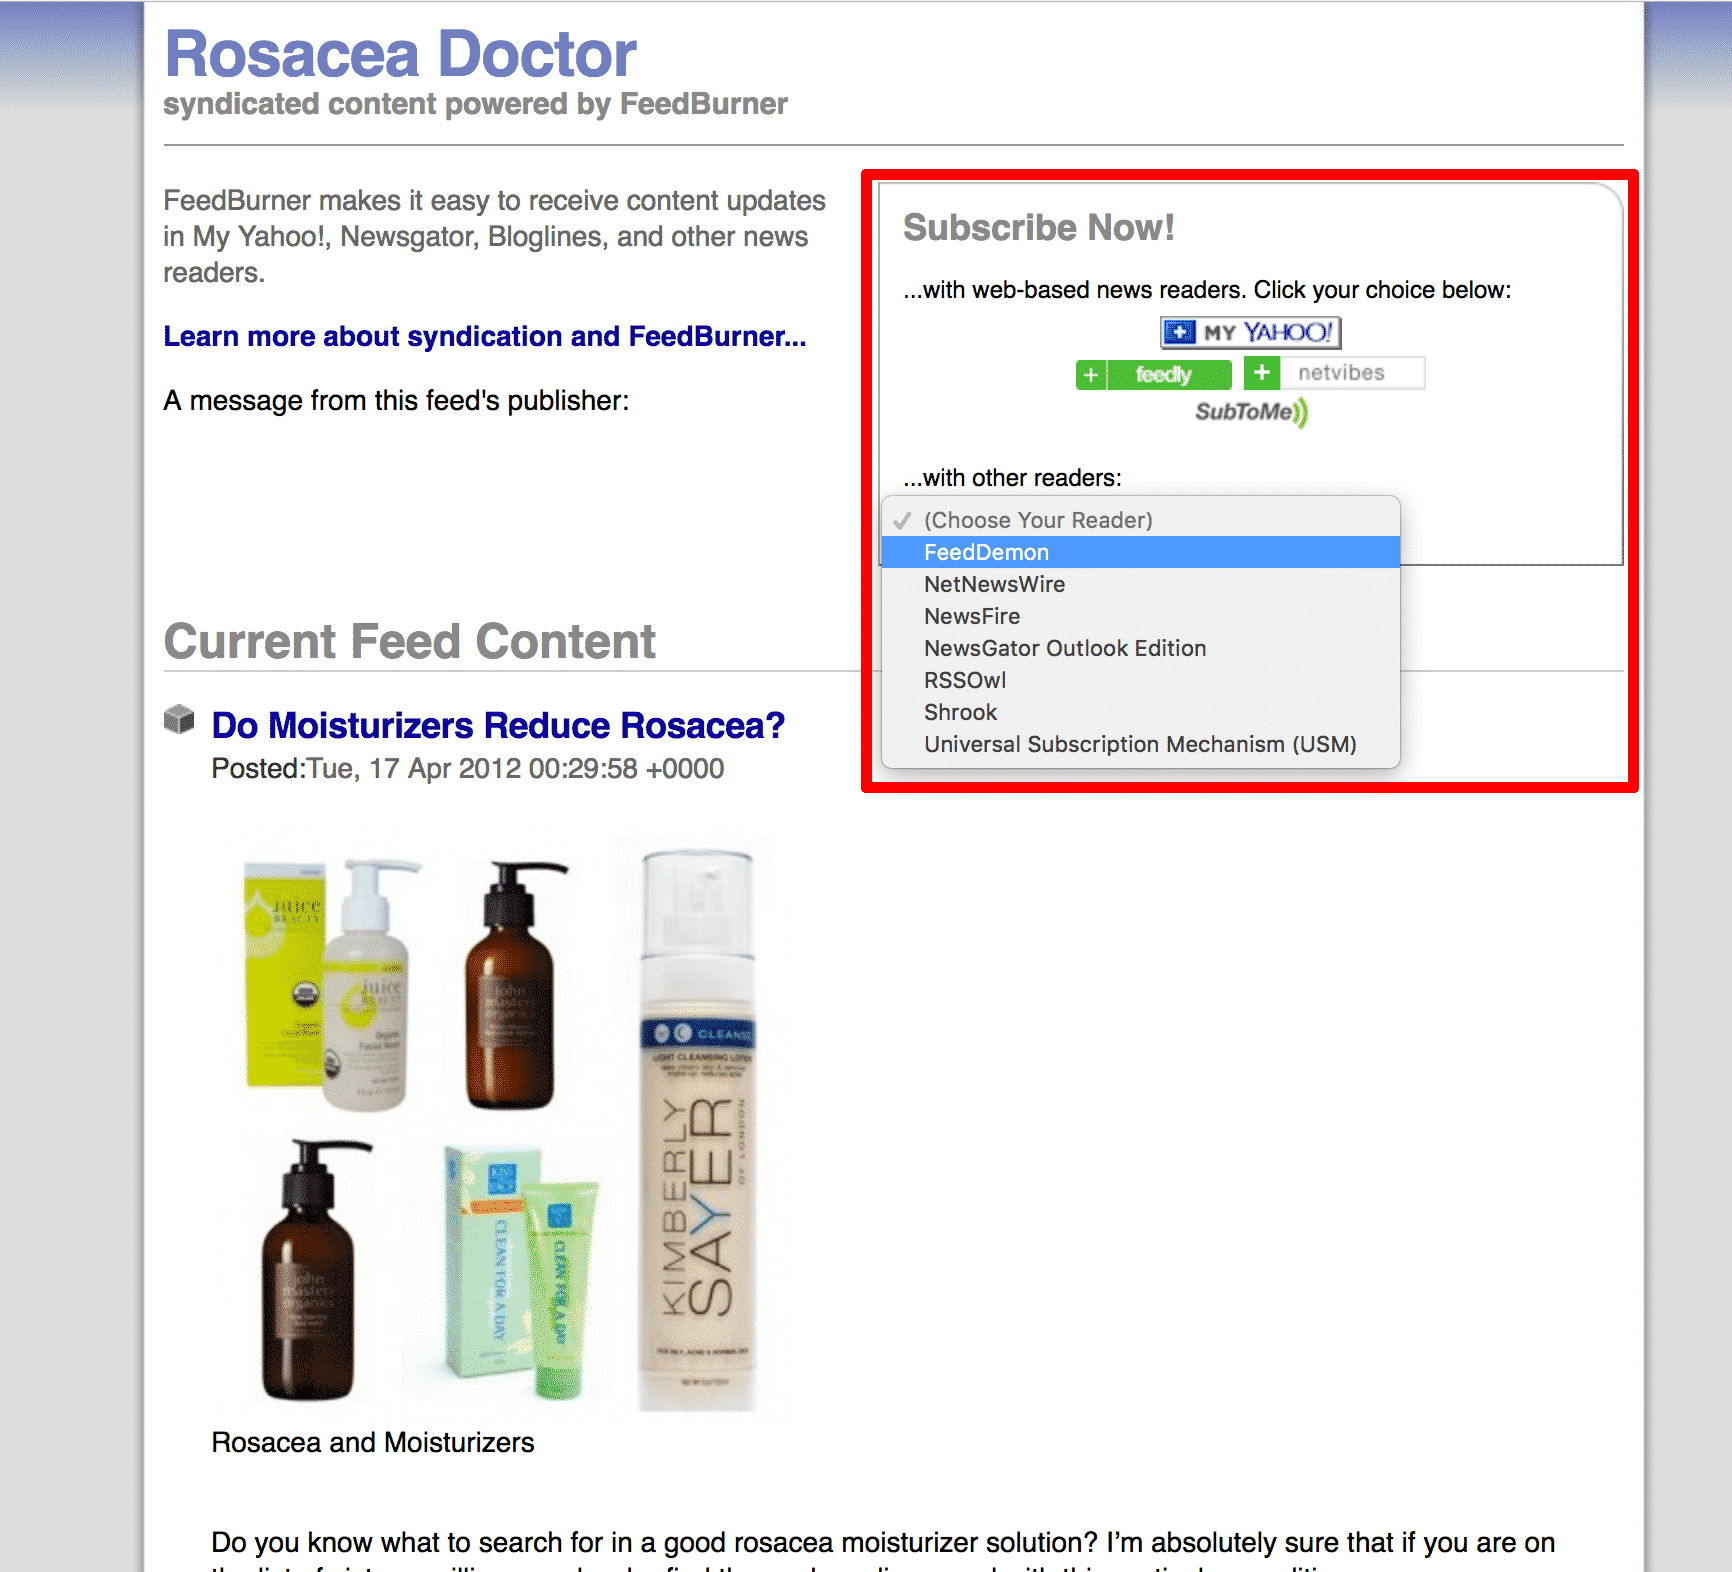Select NewsFire in the dropdown
Screen dimensions: 1732x1572
(x=1140, y=616)
